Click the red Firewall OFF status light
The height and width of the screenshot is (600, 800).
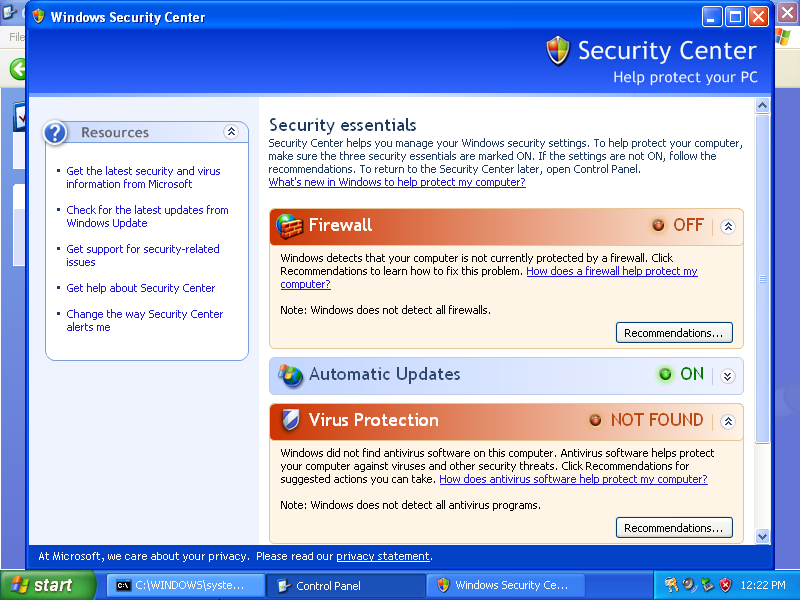pyautogui.click(x=658, y=225)
